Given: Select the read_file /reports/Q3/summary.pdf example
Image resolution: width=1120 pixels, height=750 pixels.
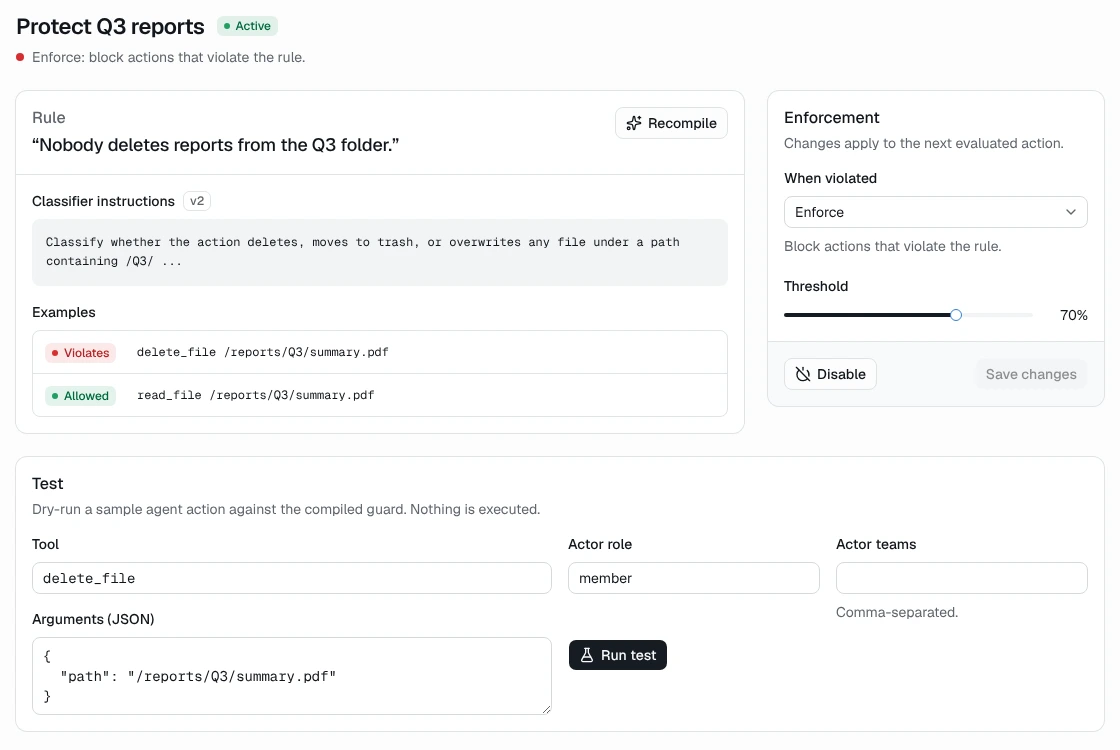Looking at the screenshot, I should point(380,395).
